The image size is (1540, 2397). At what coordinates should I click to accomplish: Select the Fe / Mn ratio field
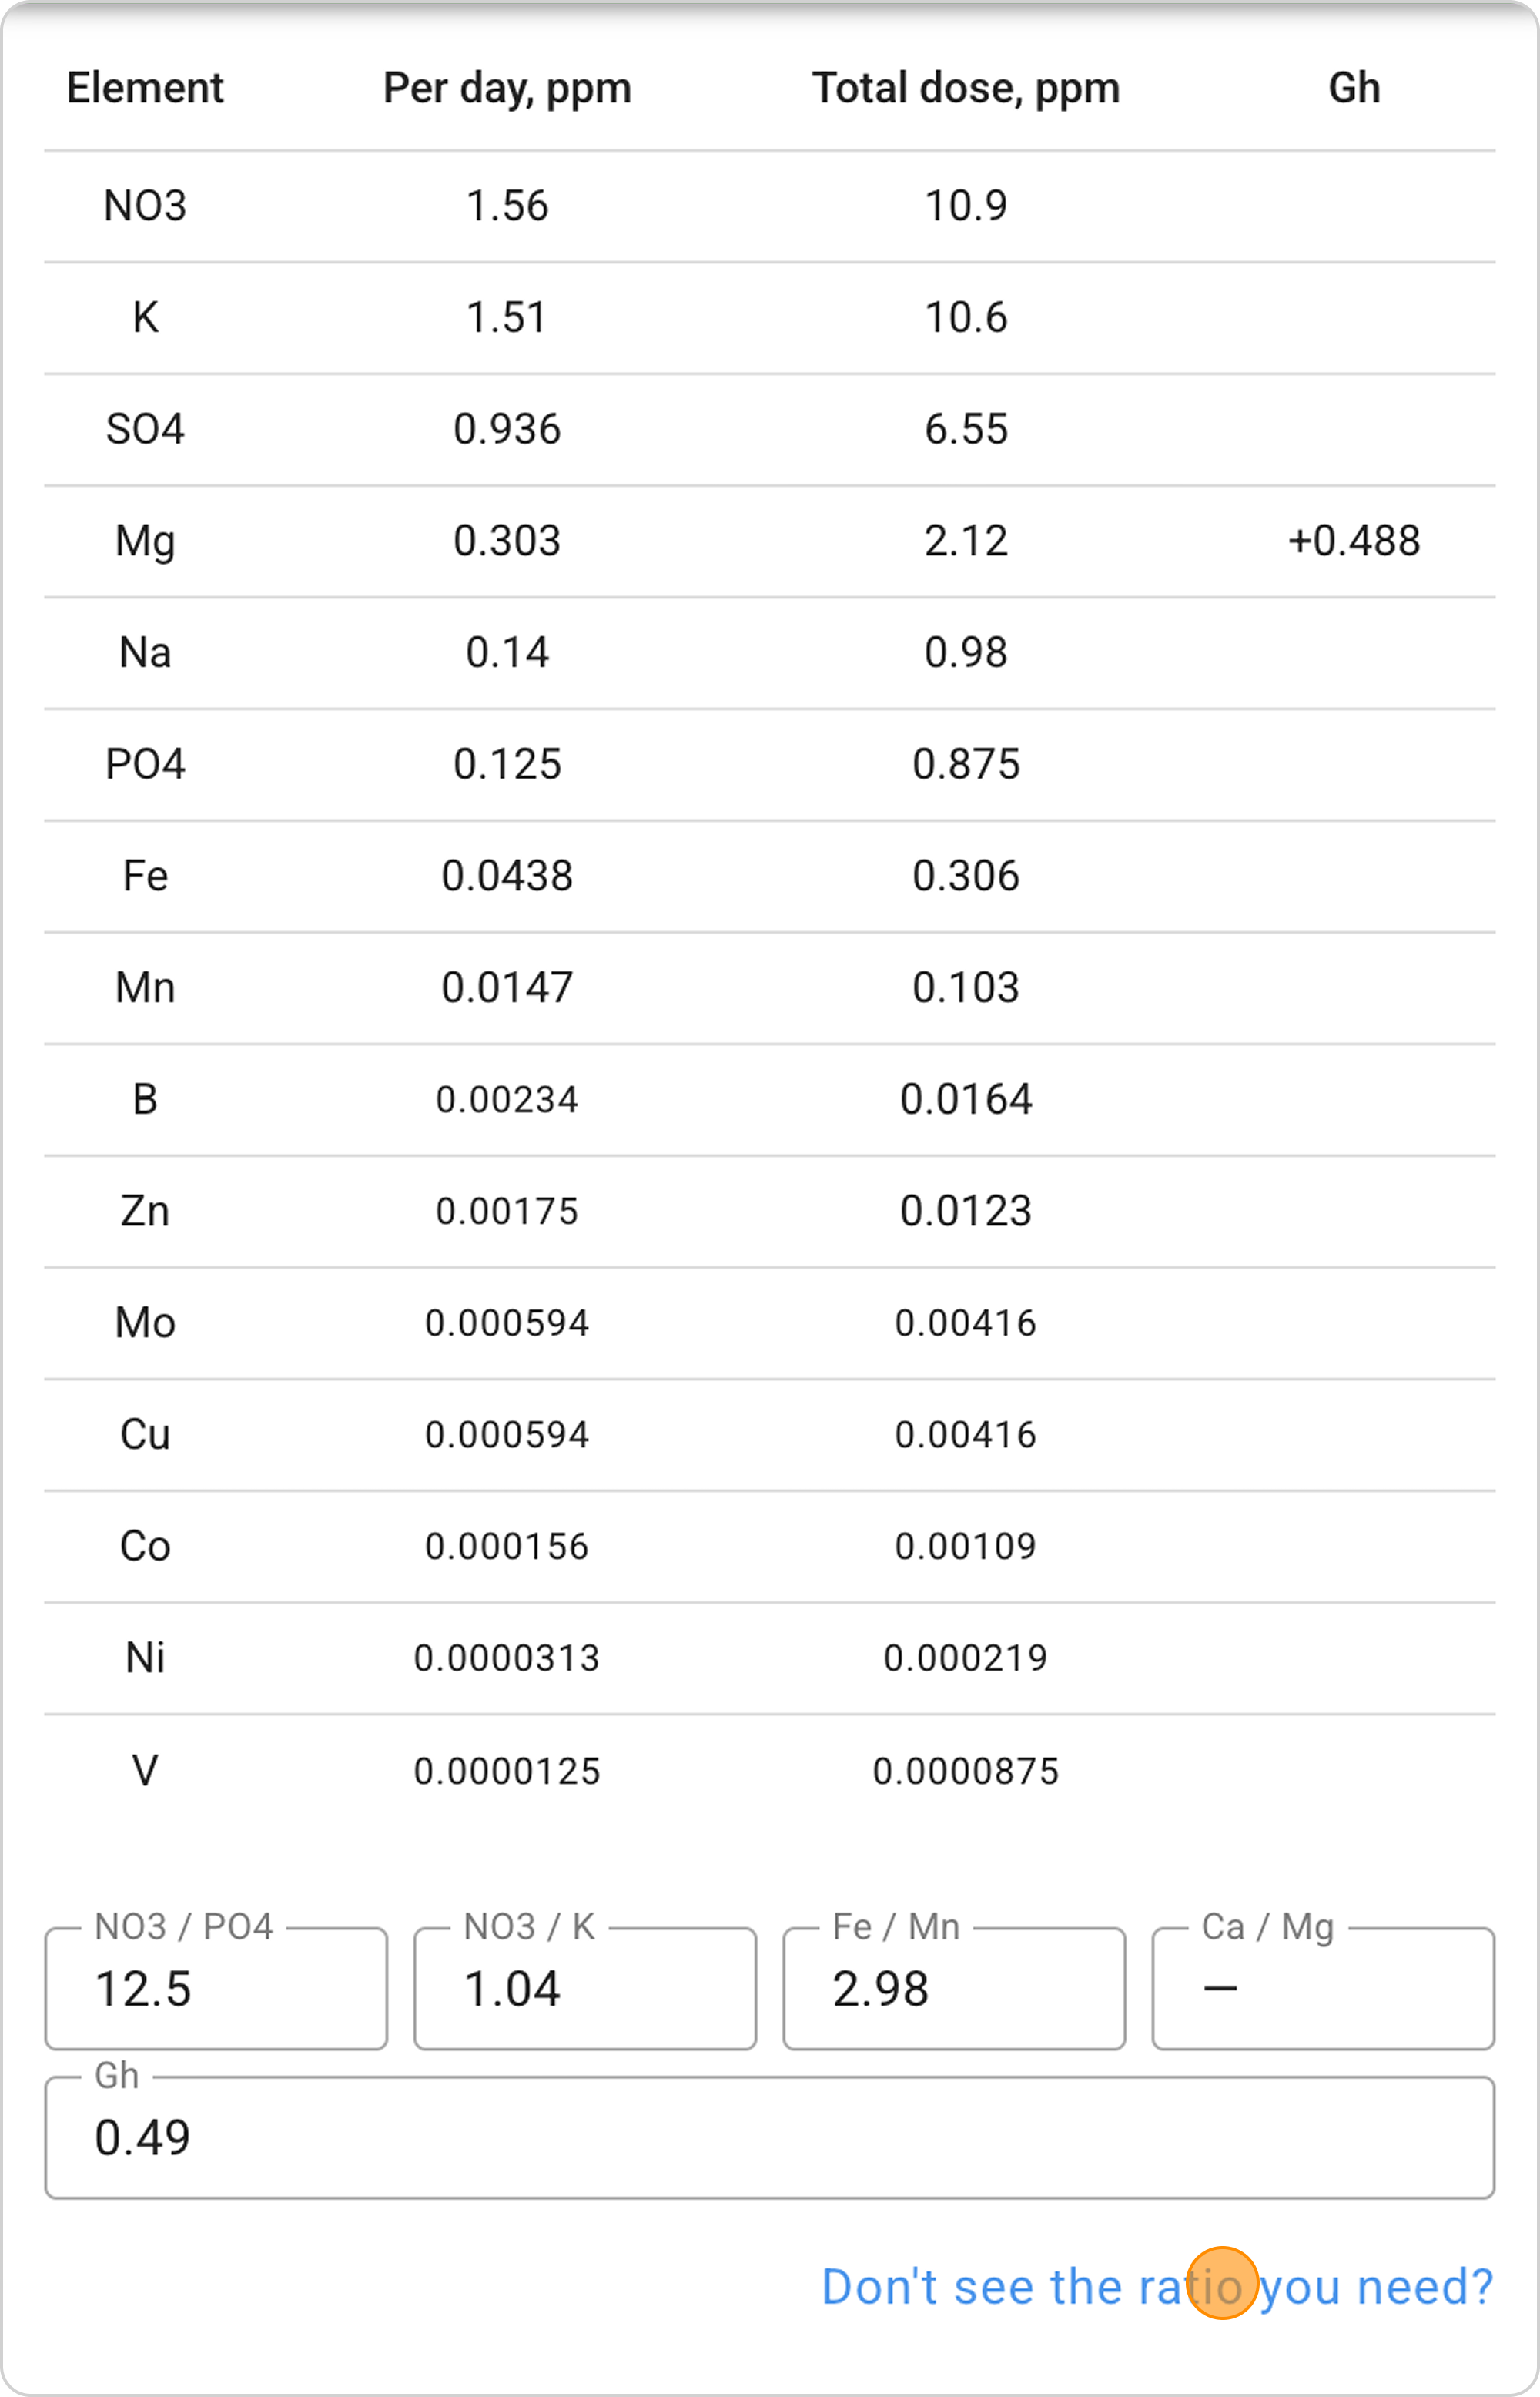tap(954, 1989)
